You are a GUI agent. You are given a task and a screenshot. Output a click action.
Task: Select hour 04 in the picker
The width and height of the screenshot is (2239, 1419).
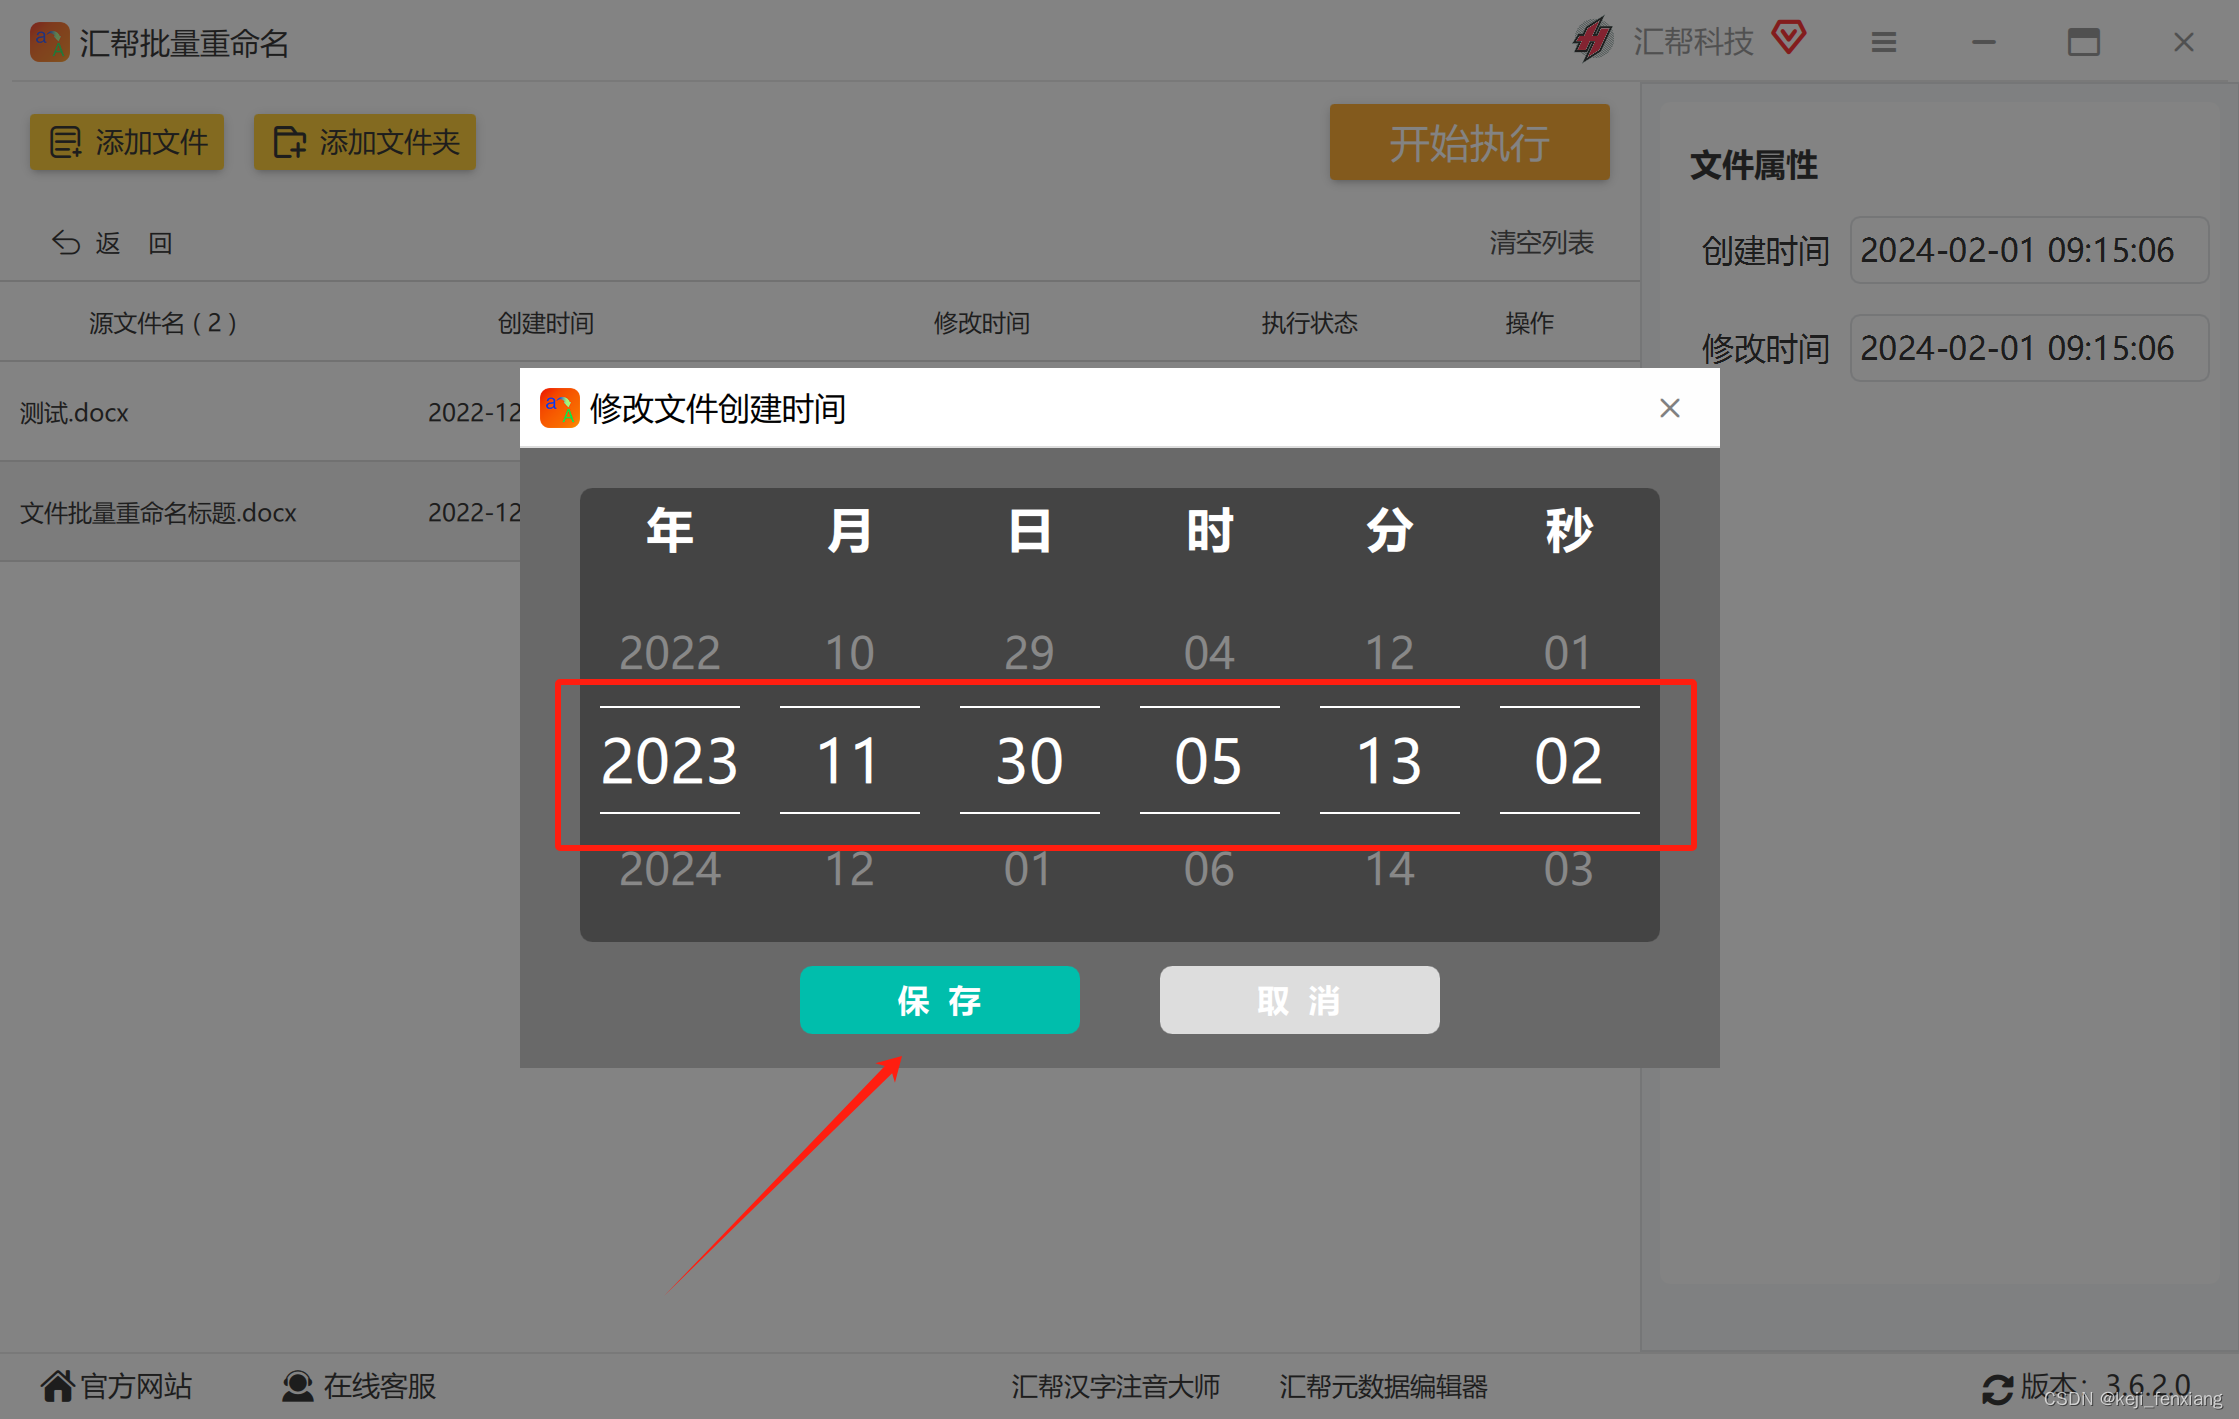[x=1209, y=653]
